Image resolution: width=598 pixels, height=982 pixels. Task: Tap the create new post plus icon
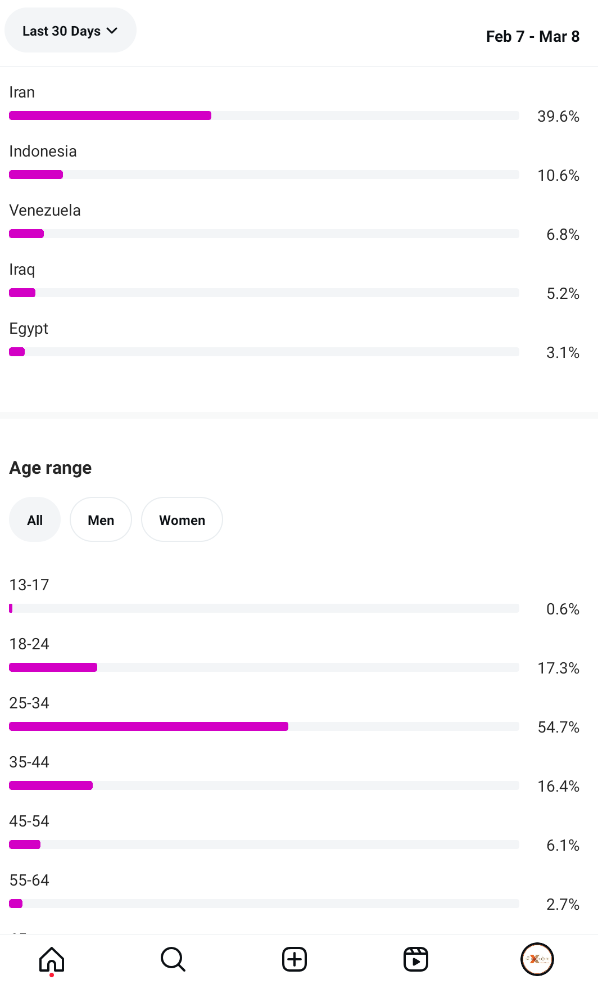pos(294,959)
